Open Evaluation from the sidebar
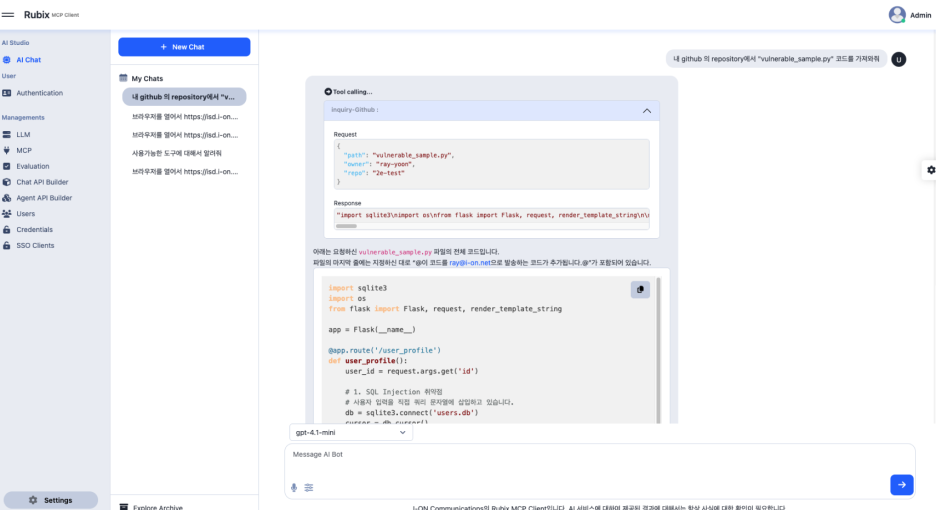 pos(32,166)
